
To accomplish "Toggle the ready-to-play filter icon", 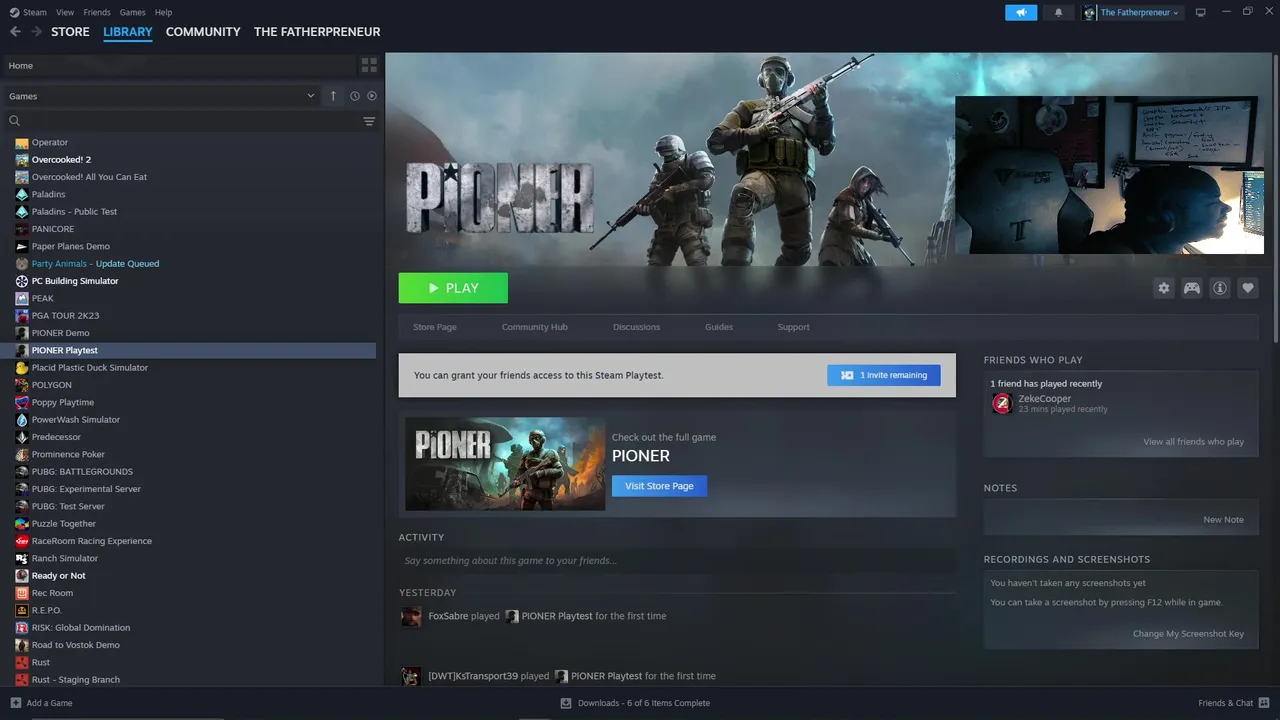I will 372,96.
